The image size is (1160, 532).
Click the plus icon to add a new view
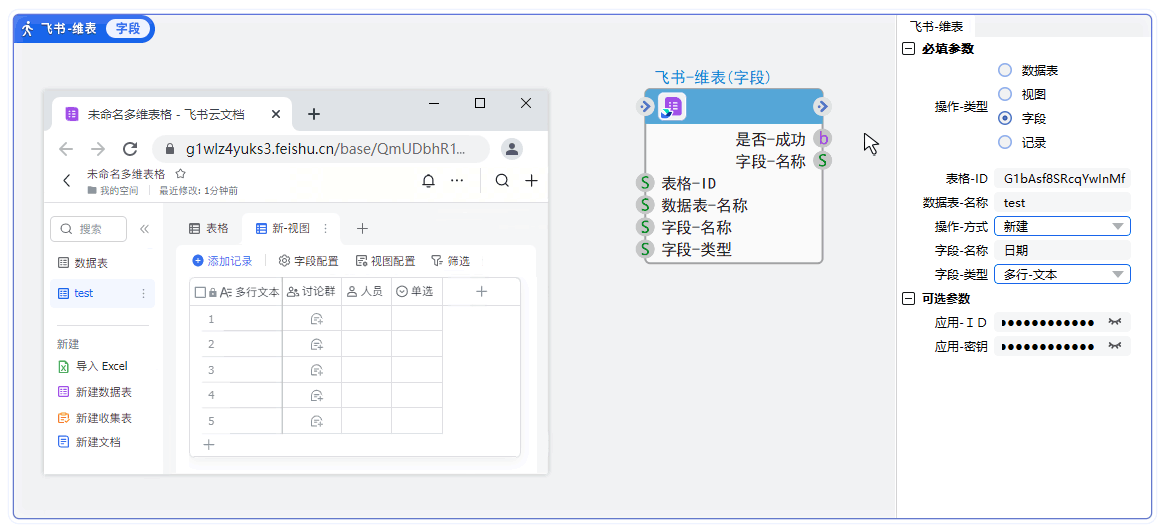[x=362, y=229]
